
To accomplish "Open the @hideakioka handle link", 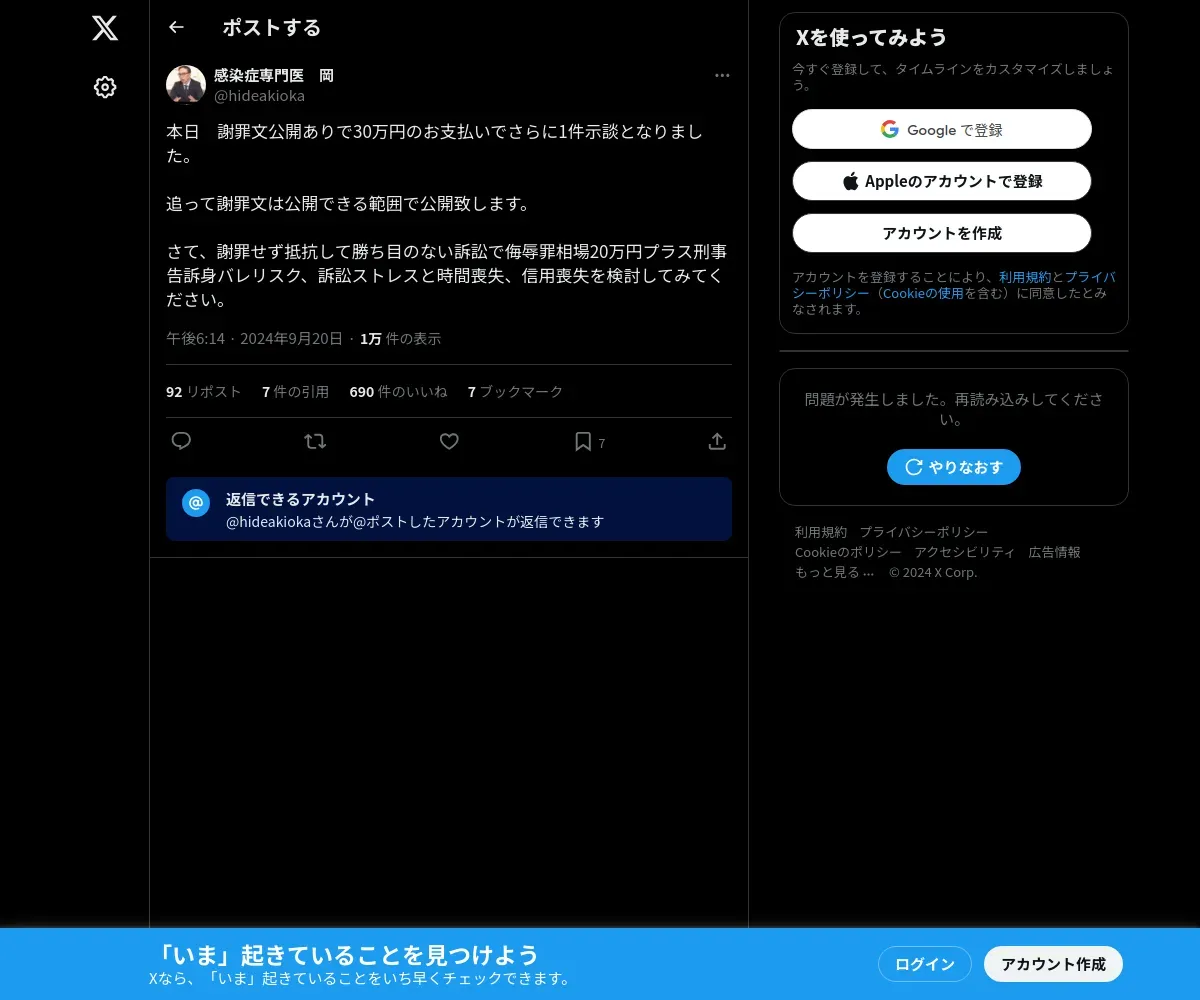I will tap(260, 96).
